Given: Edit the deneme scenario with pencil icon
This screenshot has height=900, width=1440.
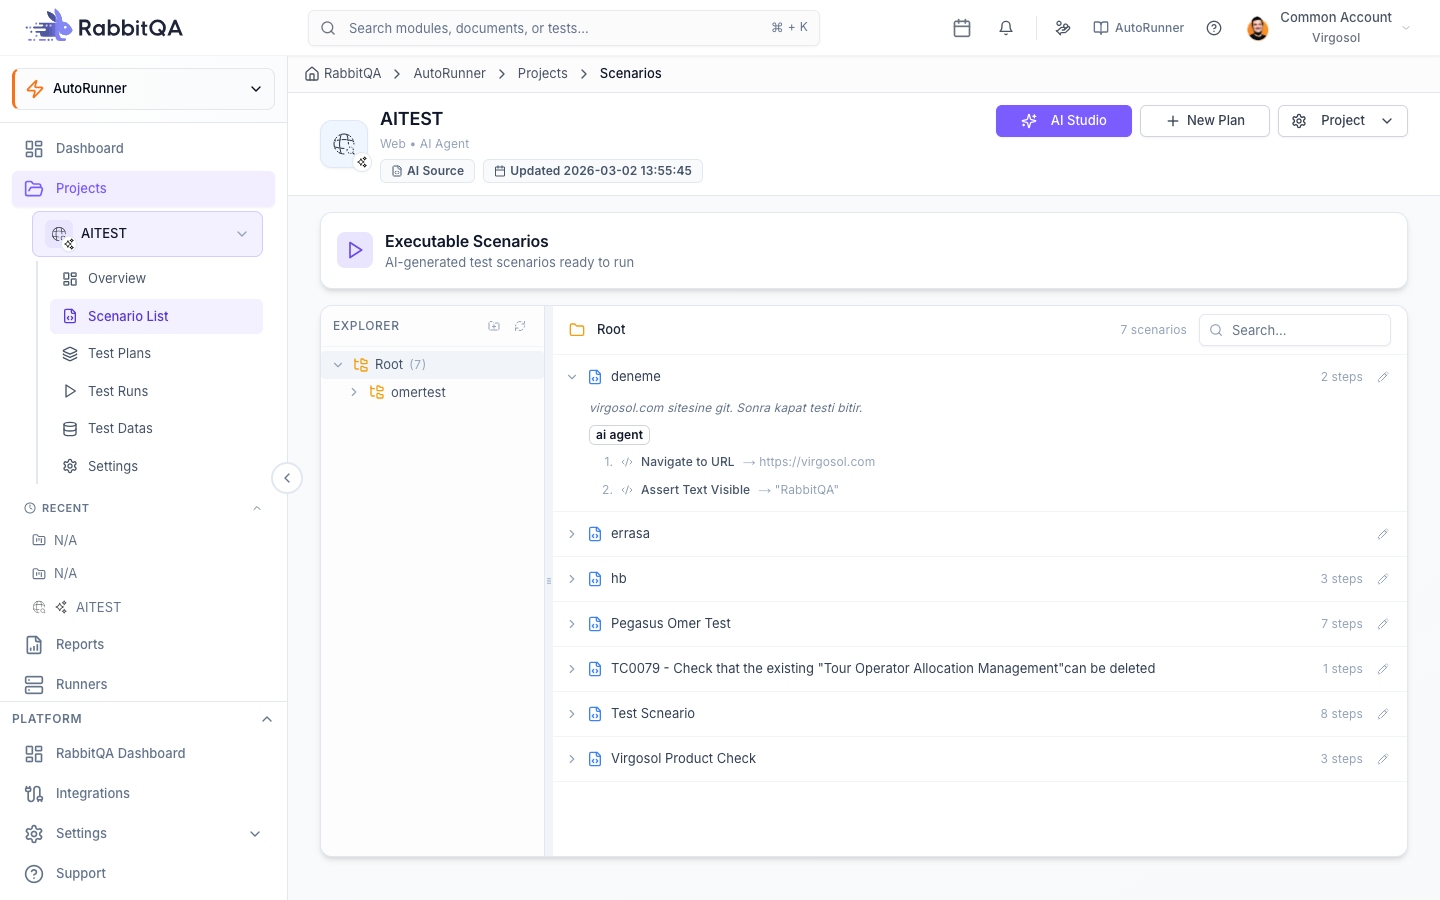Looking at the screenshot, I should click(x=1383, y=377).
